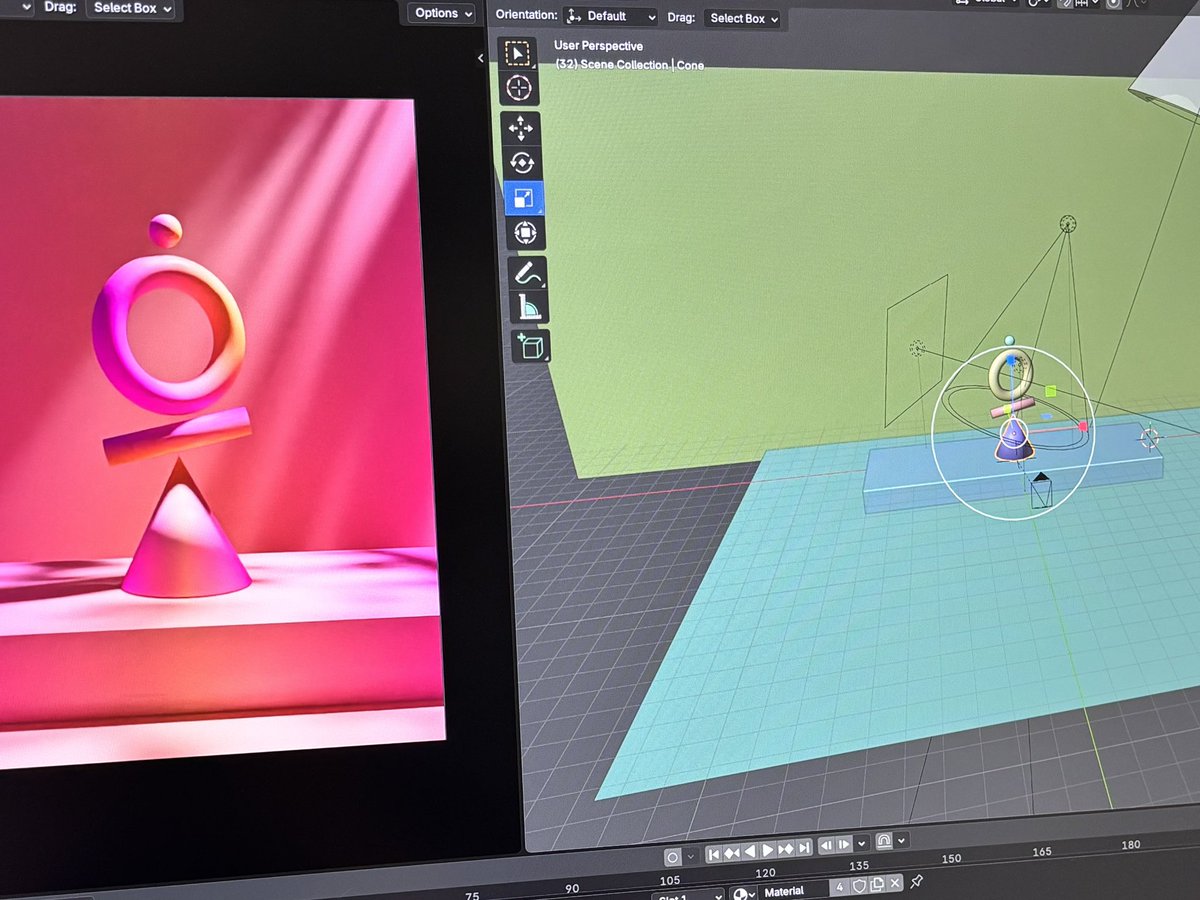Image resolution: width=1200 pixels, height=900 pixels.
Task: Expand the snapping options dropdown
Action: [901, 841]
